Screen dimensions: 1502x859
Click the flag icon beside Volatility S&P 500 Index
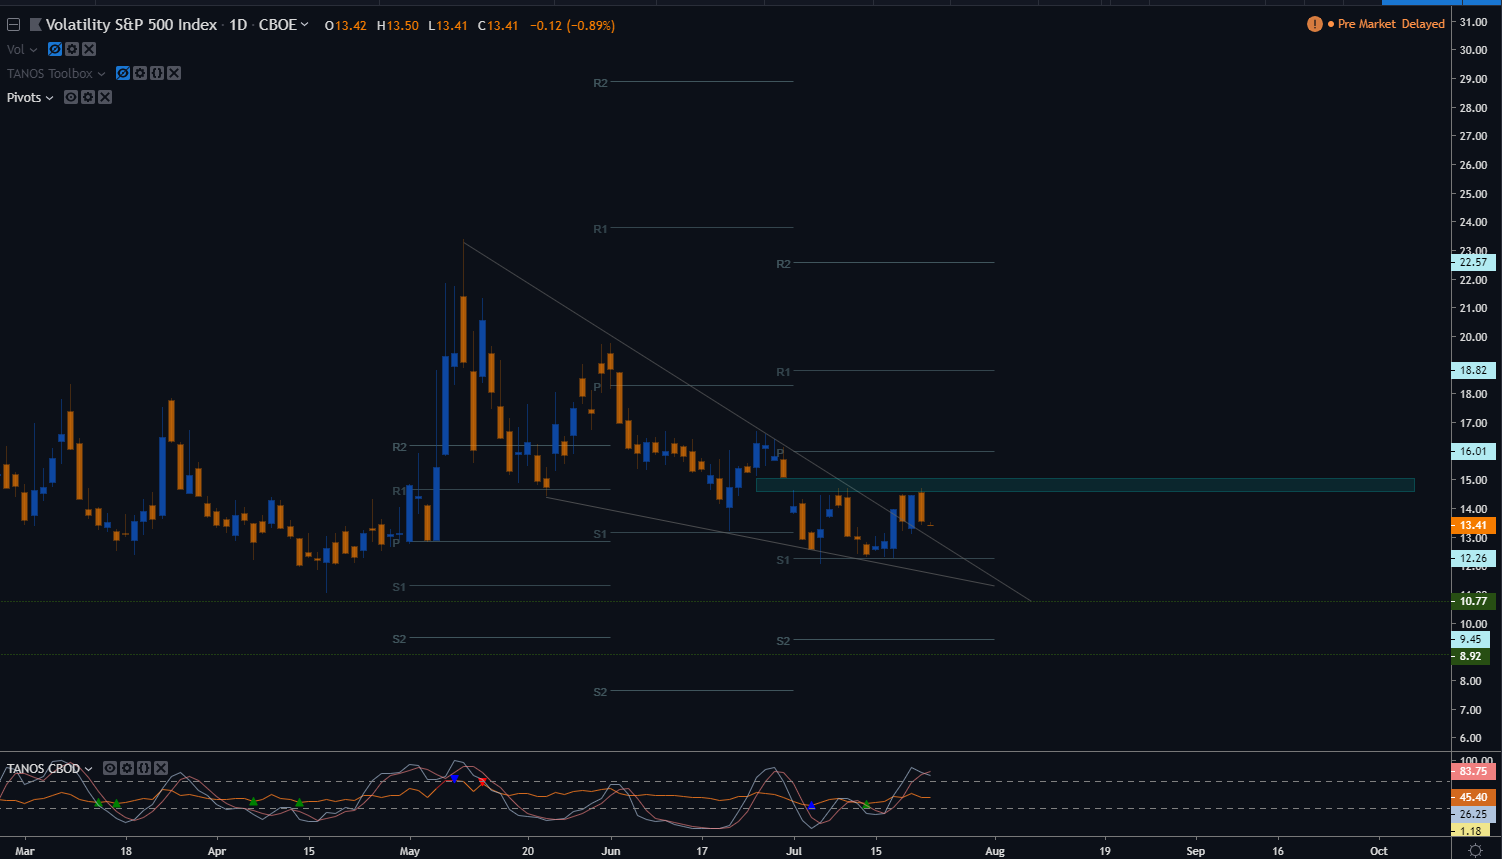click(35, 25)
